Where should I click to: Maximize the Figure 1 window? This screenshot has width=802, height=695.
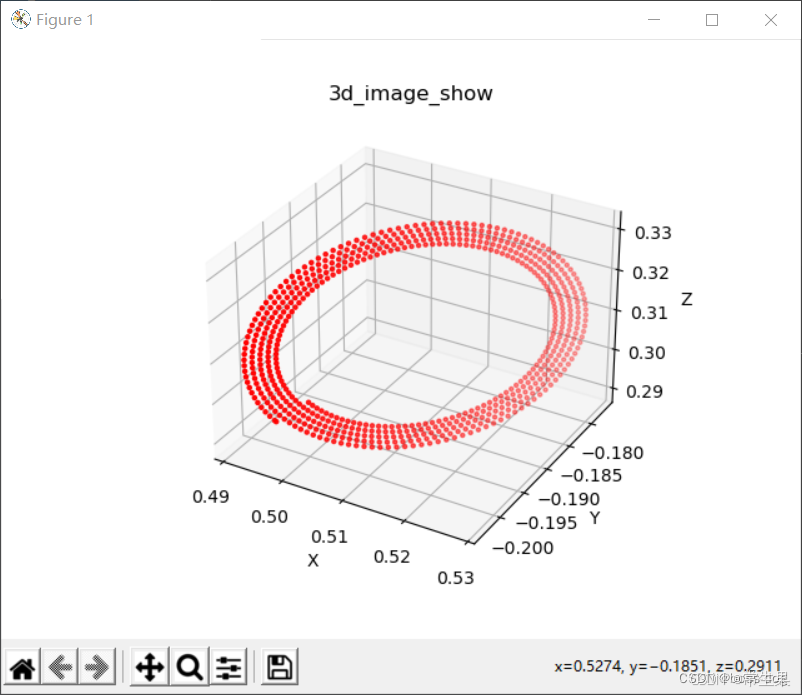click(x=712, y=20)
